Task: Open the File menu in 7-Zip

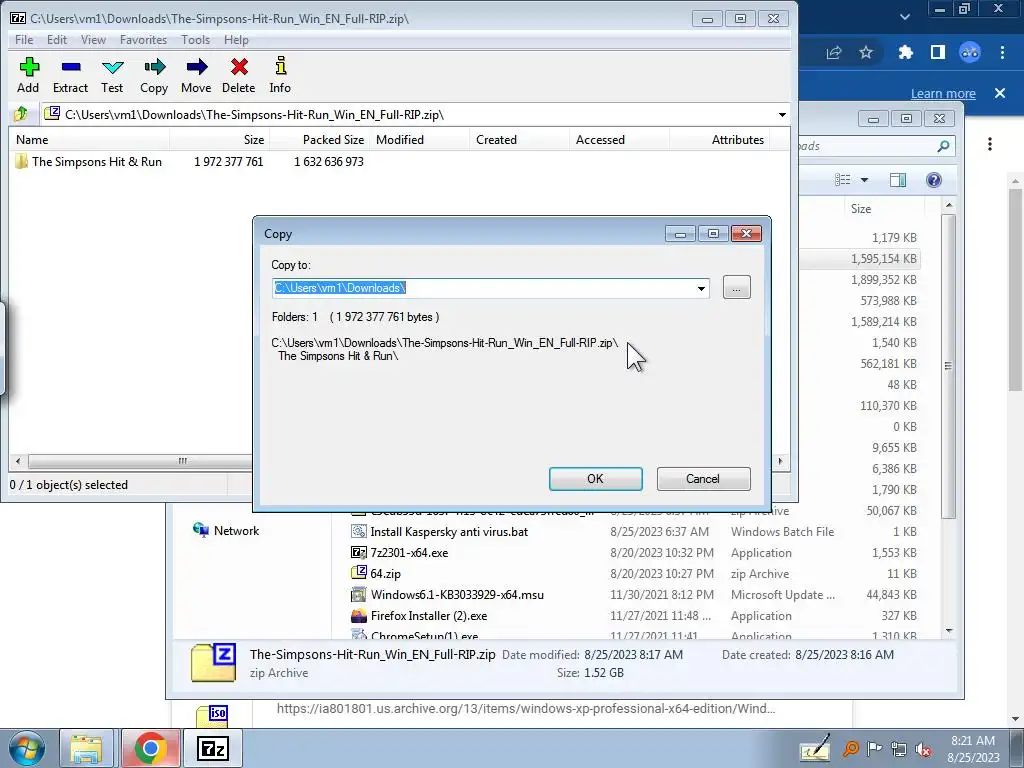Action: pos(24,40)
